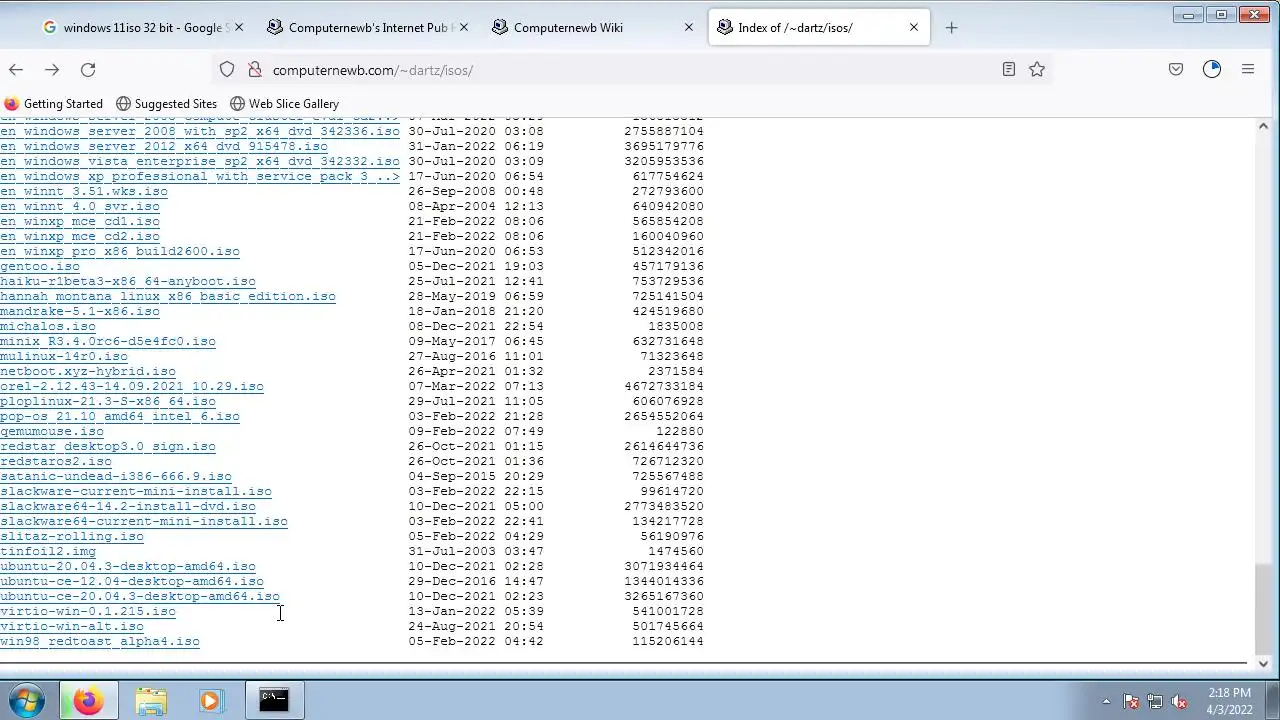
Task: Click the network tray icon
Action: pyautogui.click(x=1155, y=701)
